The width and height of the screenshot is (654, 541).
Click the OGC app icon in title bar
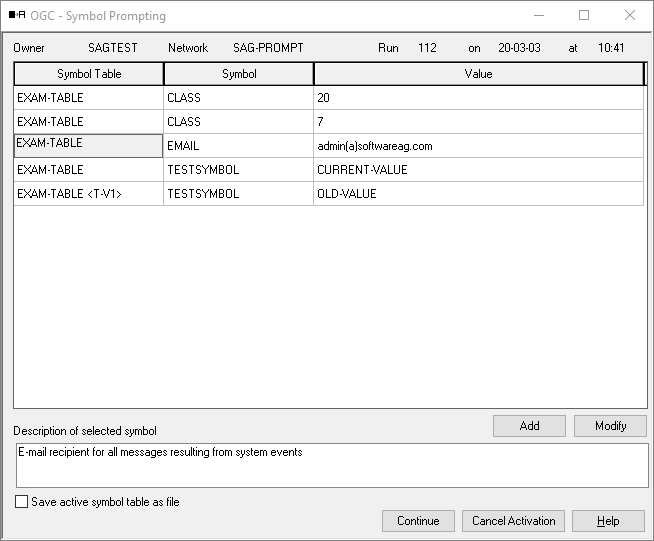[x=17, y=16]
